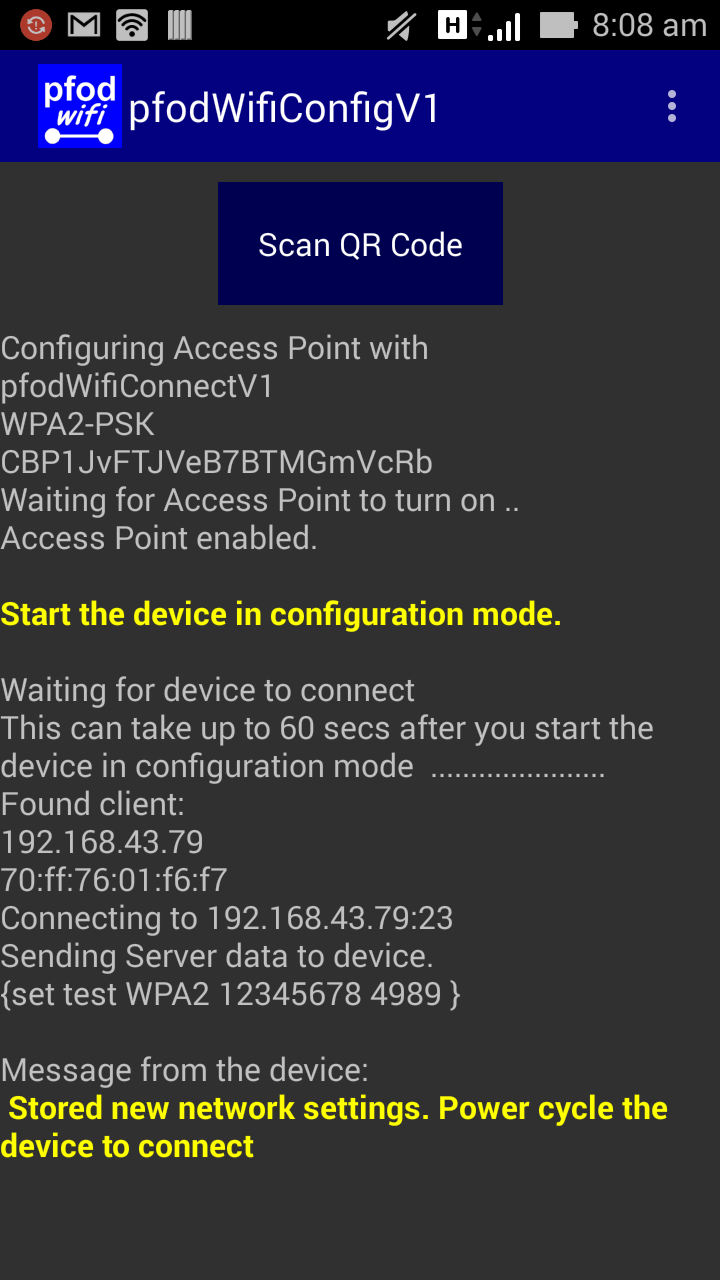
Task: Tap the 8:08 am clock
Action: click(x=649, y=25)
